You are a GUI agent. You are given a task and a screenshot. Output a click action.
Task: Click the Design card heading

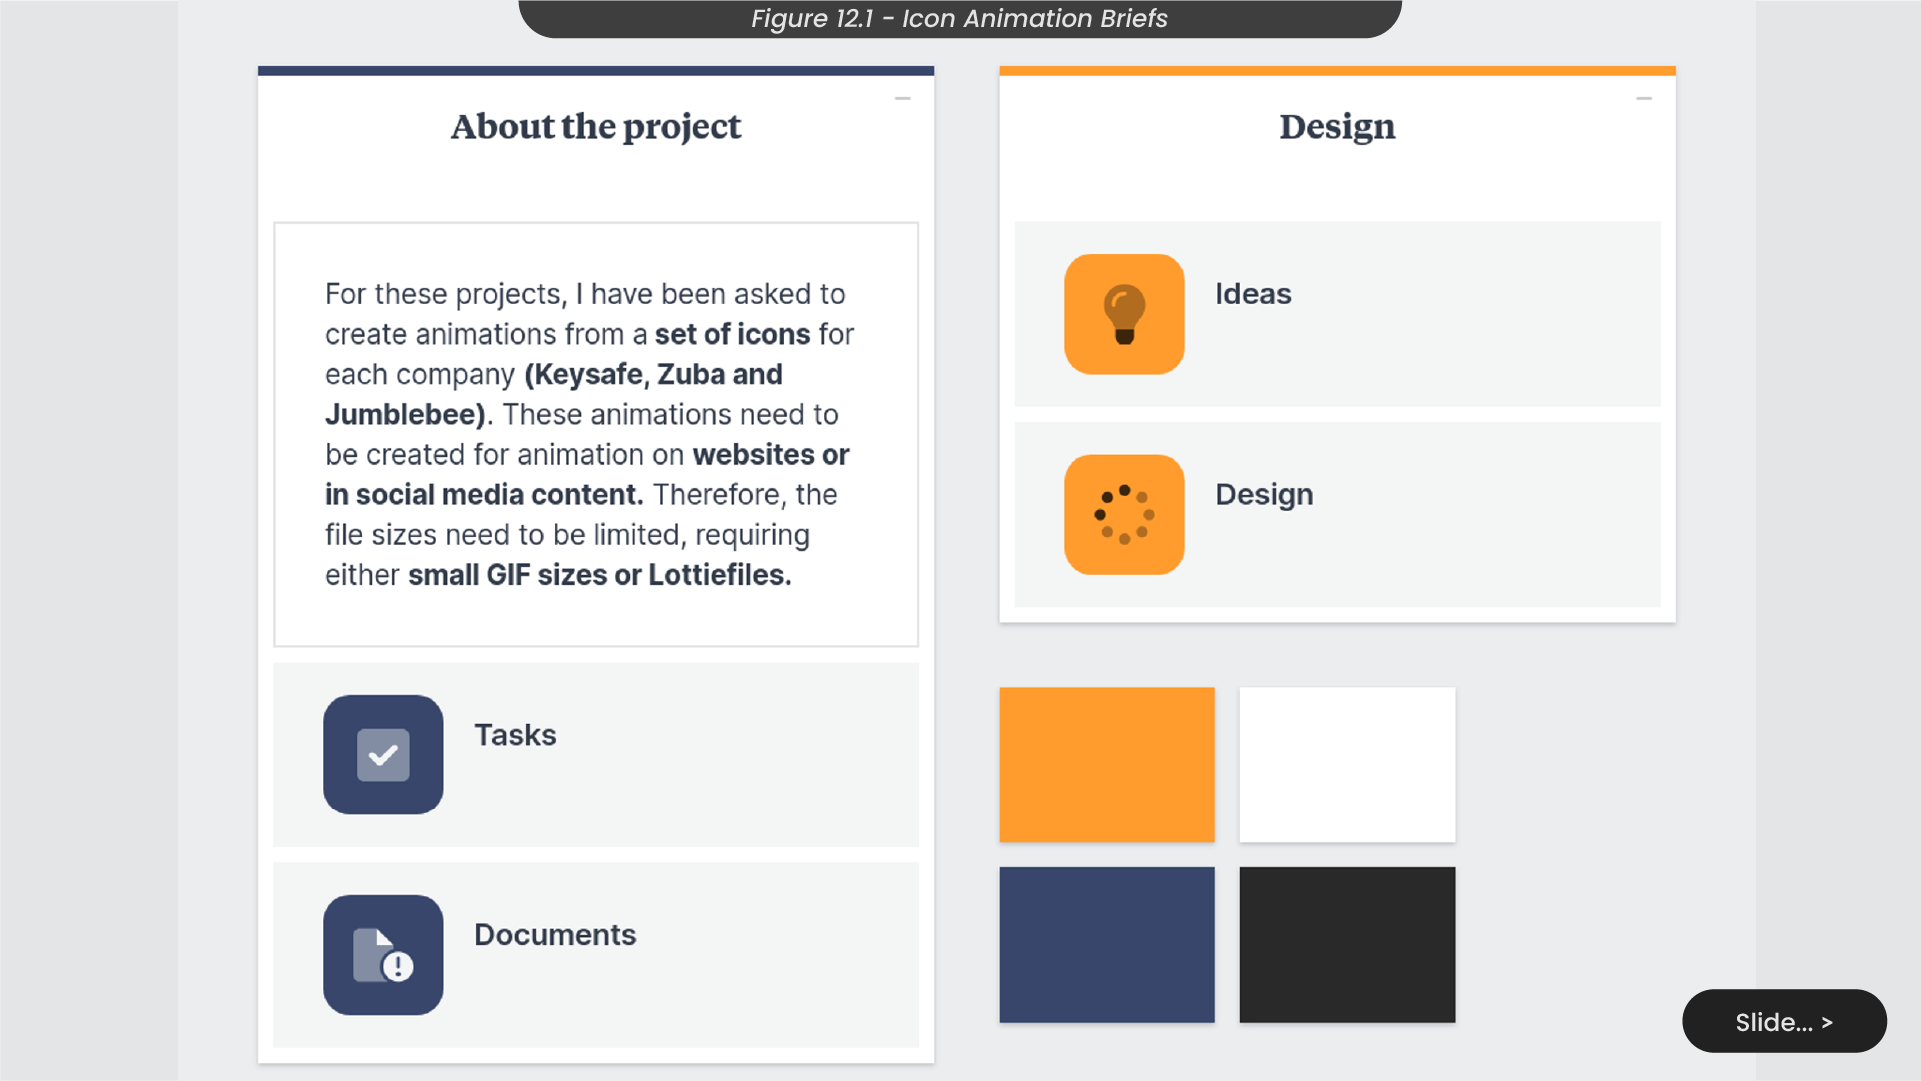pos(1337,127)
